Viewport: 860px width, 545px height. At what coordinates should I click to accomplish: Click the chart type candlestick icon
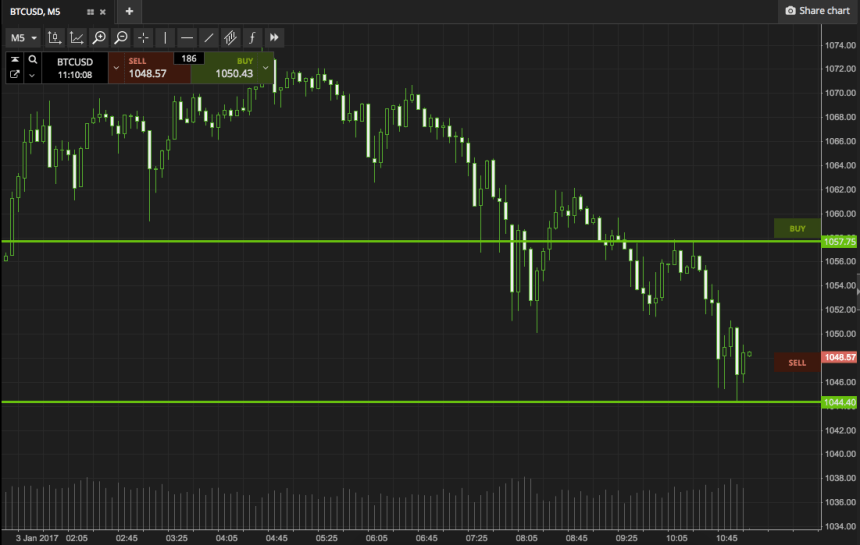(55, 38)
